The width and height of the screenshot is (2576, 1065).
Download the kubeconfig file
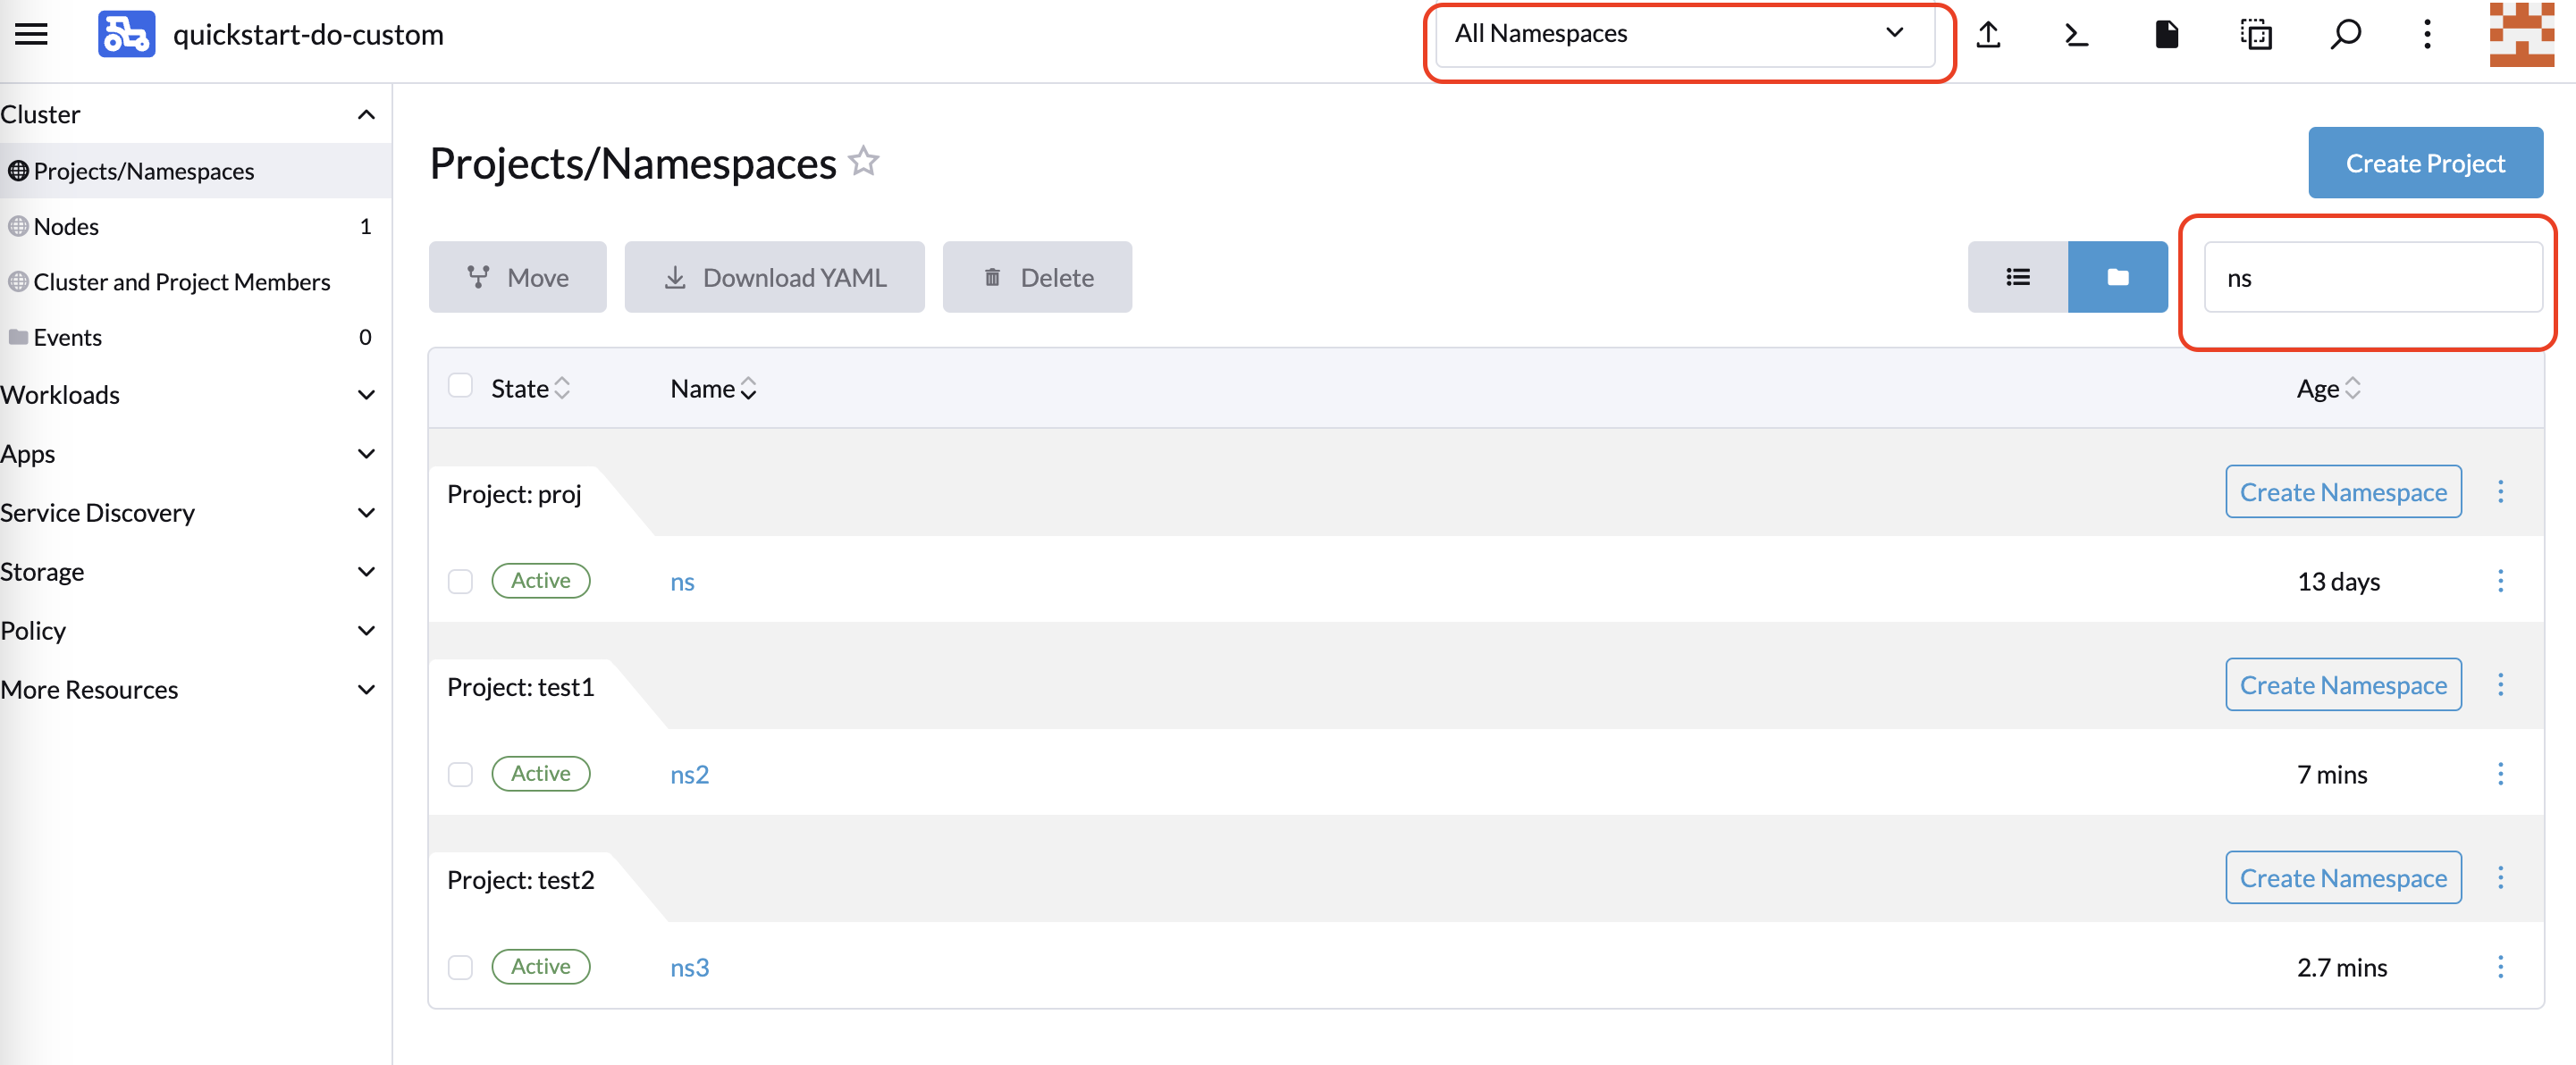click(x=2166, y=34)
